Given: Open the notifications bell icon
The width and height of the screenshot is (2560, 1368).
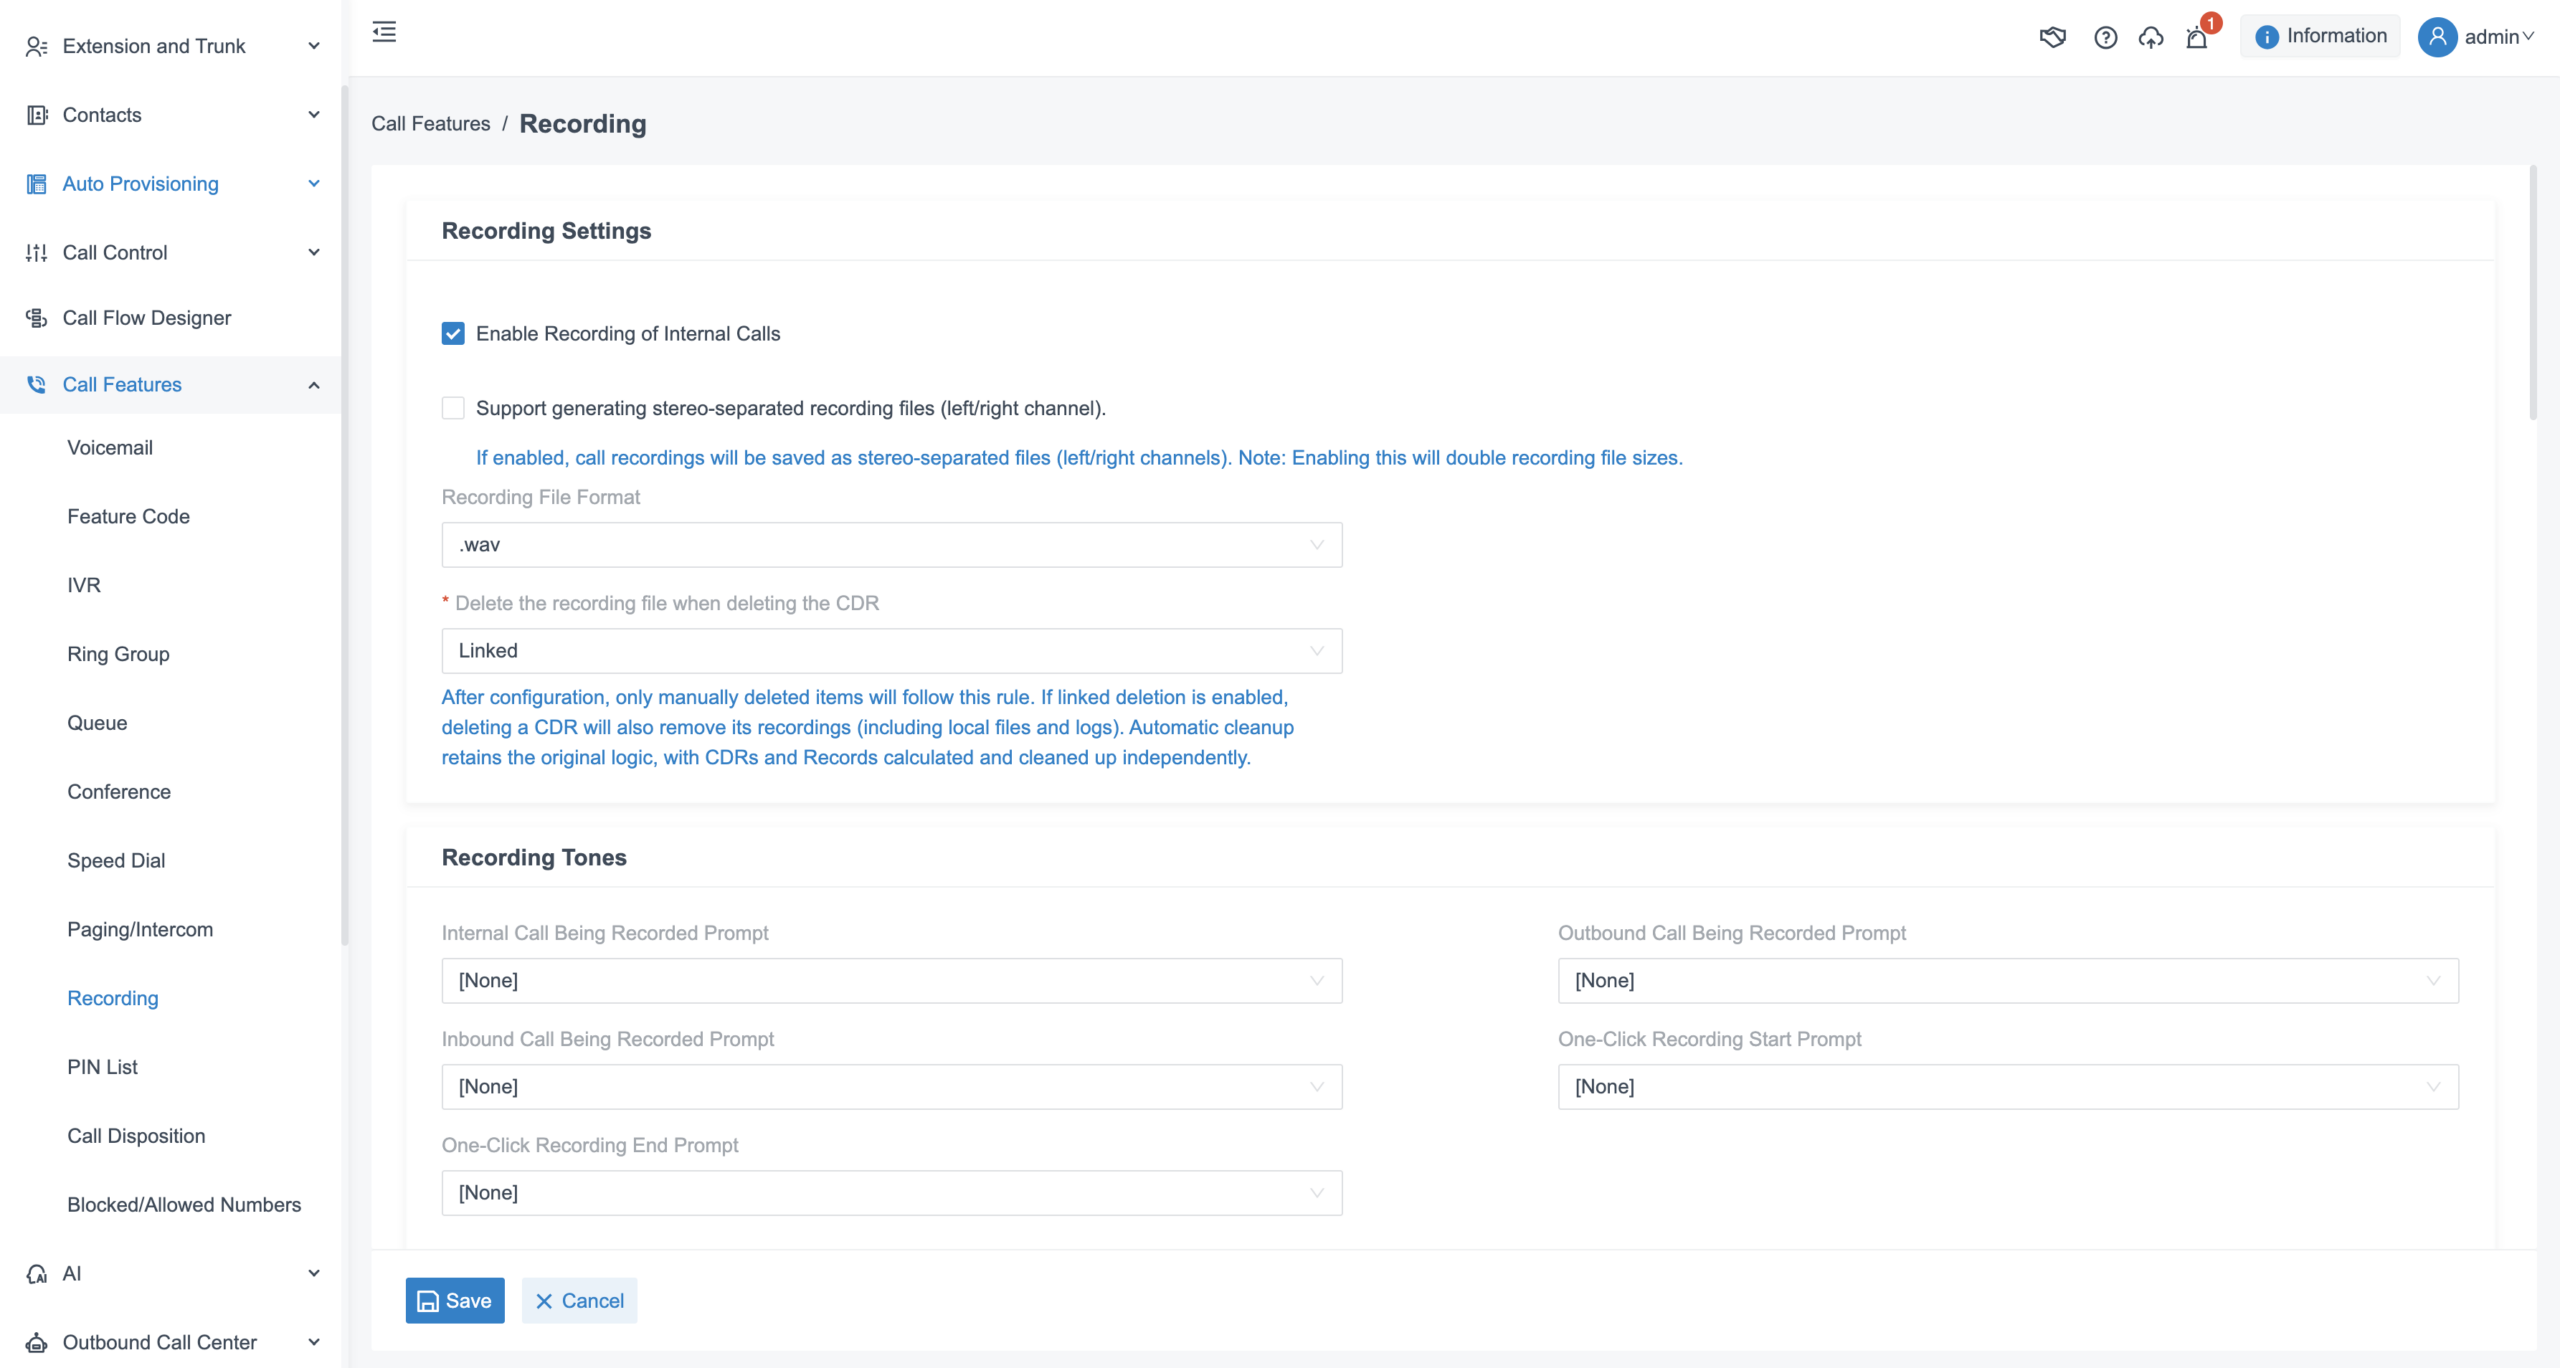Looking at the screenshot, I should click(2197, 38).
